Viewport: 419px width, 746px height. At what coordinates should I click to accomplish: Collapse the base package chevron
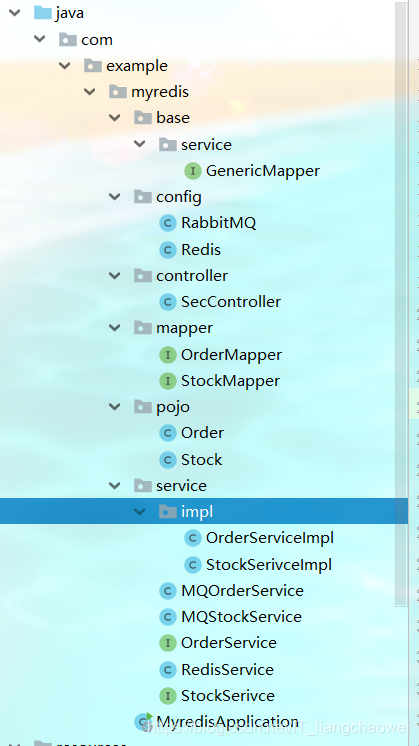pos(115,118)
